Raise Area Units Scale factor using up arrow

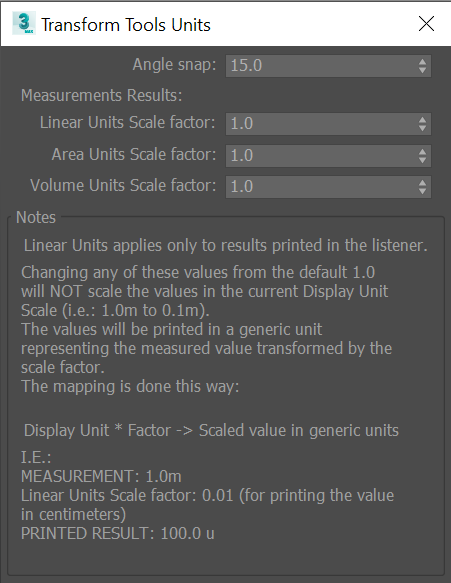point(422,152)
